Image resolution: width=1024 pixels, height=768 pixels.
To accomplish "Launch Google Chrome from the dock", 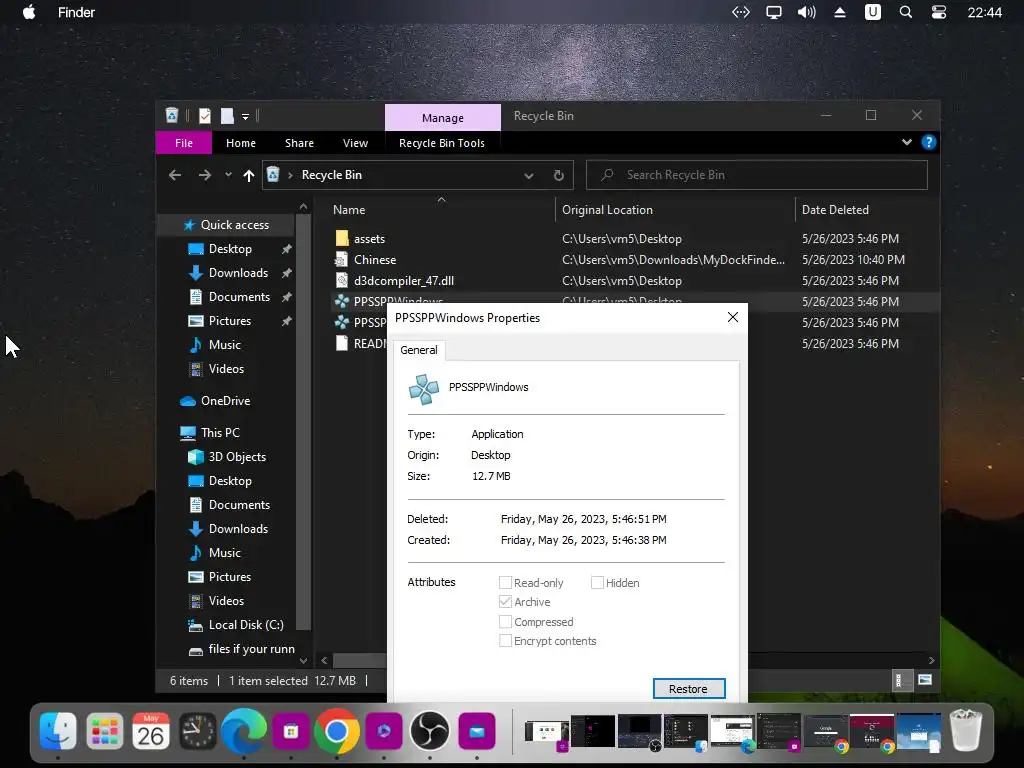I will click(336, 731).
